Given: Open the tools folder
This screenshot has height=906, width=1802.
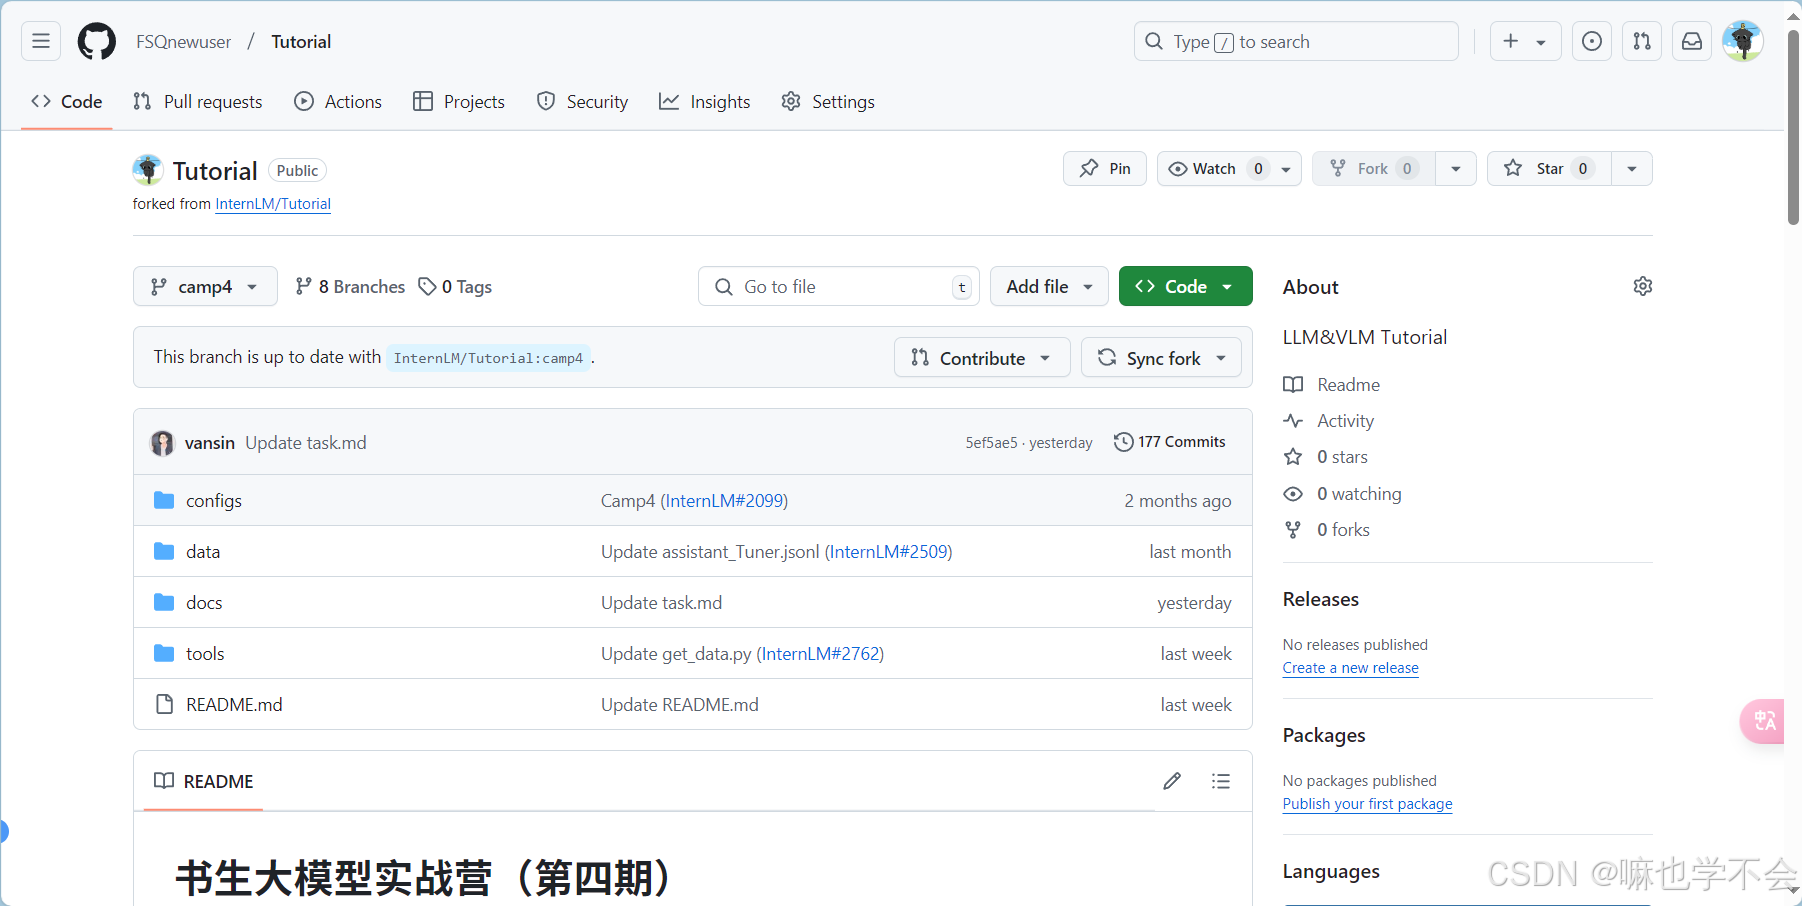Looking at the screenshot, I should pyautogui.click(x=205, y=654).
